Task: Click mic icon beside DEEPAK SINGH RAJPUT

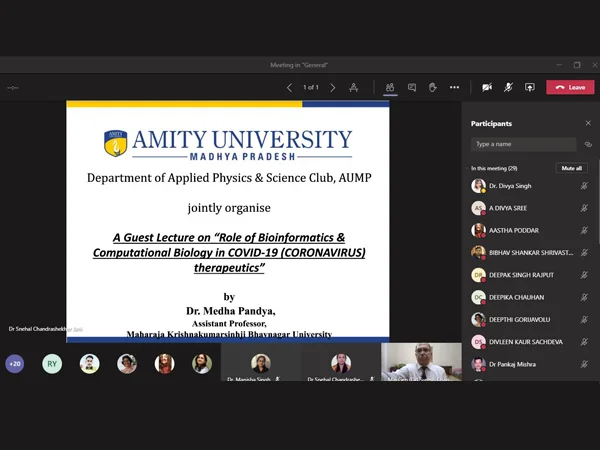Action: [584, 275]
